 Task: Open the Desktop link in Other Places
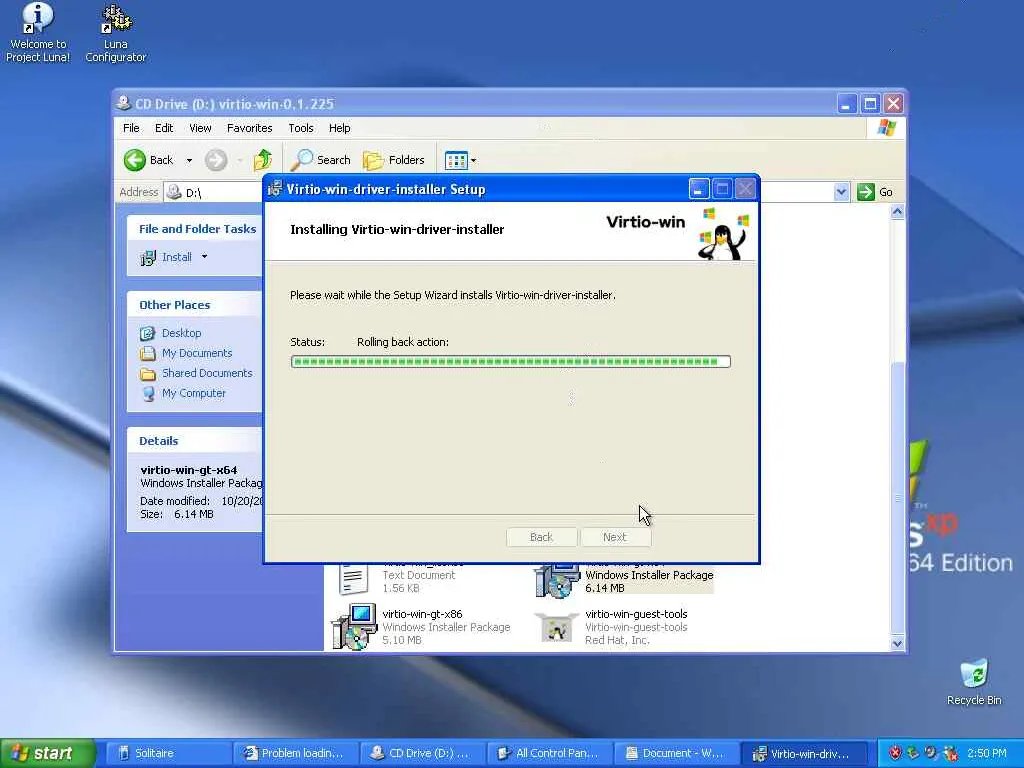coord(182,333)
